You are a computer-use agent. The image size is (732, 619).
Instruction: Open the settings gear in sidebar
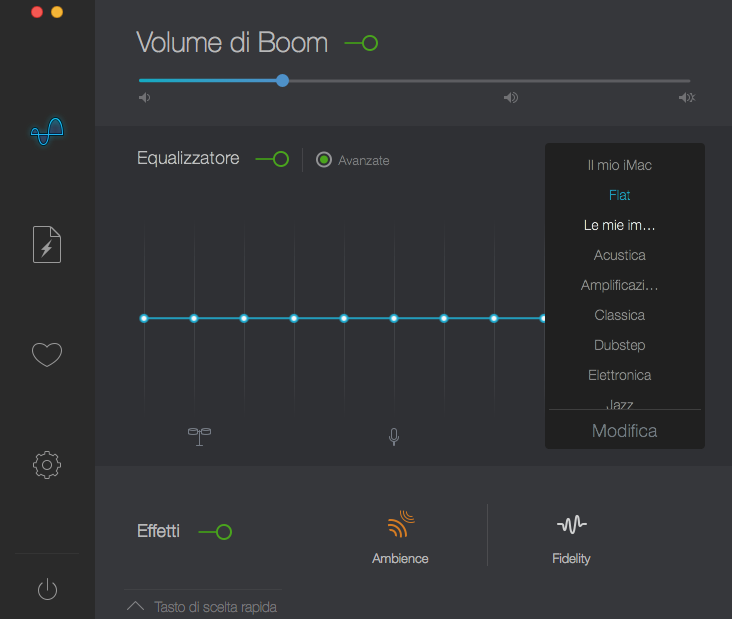[x=47, y=465]
